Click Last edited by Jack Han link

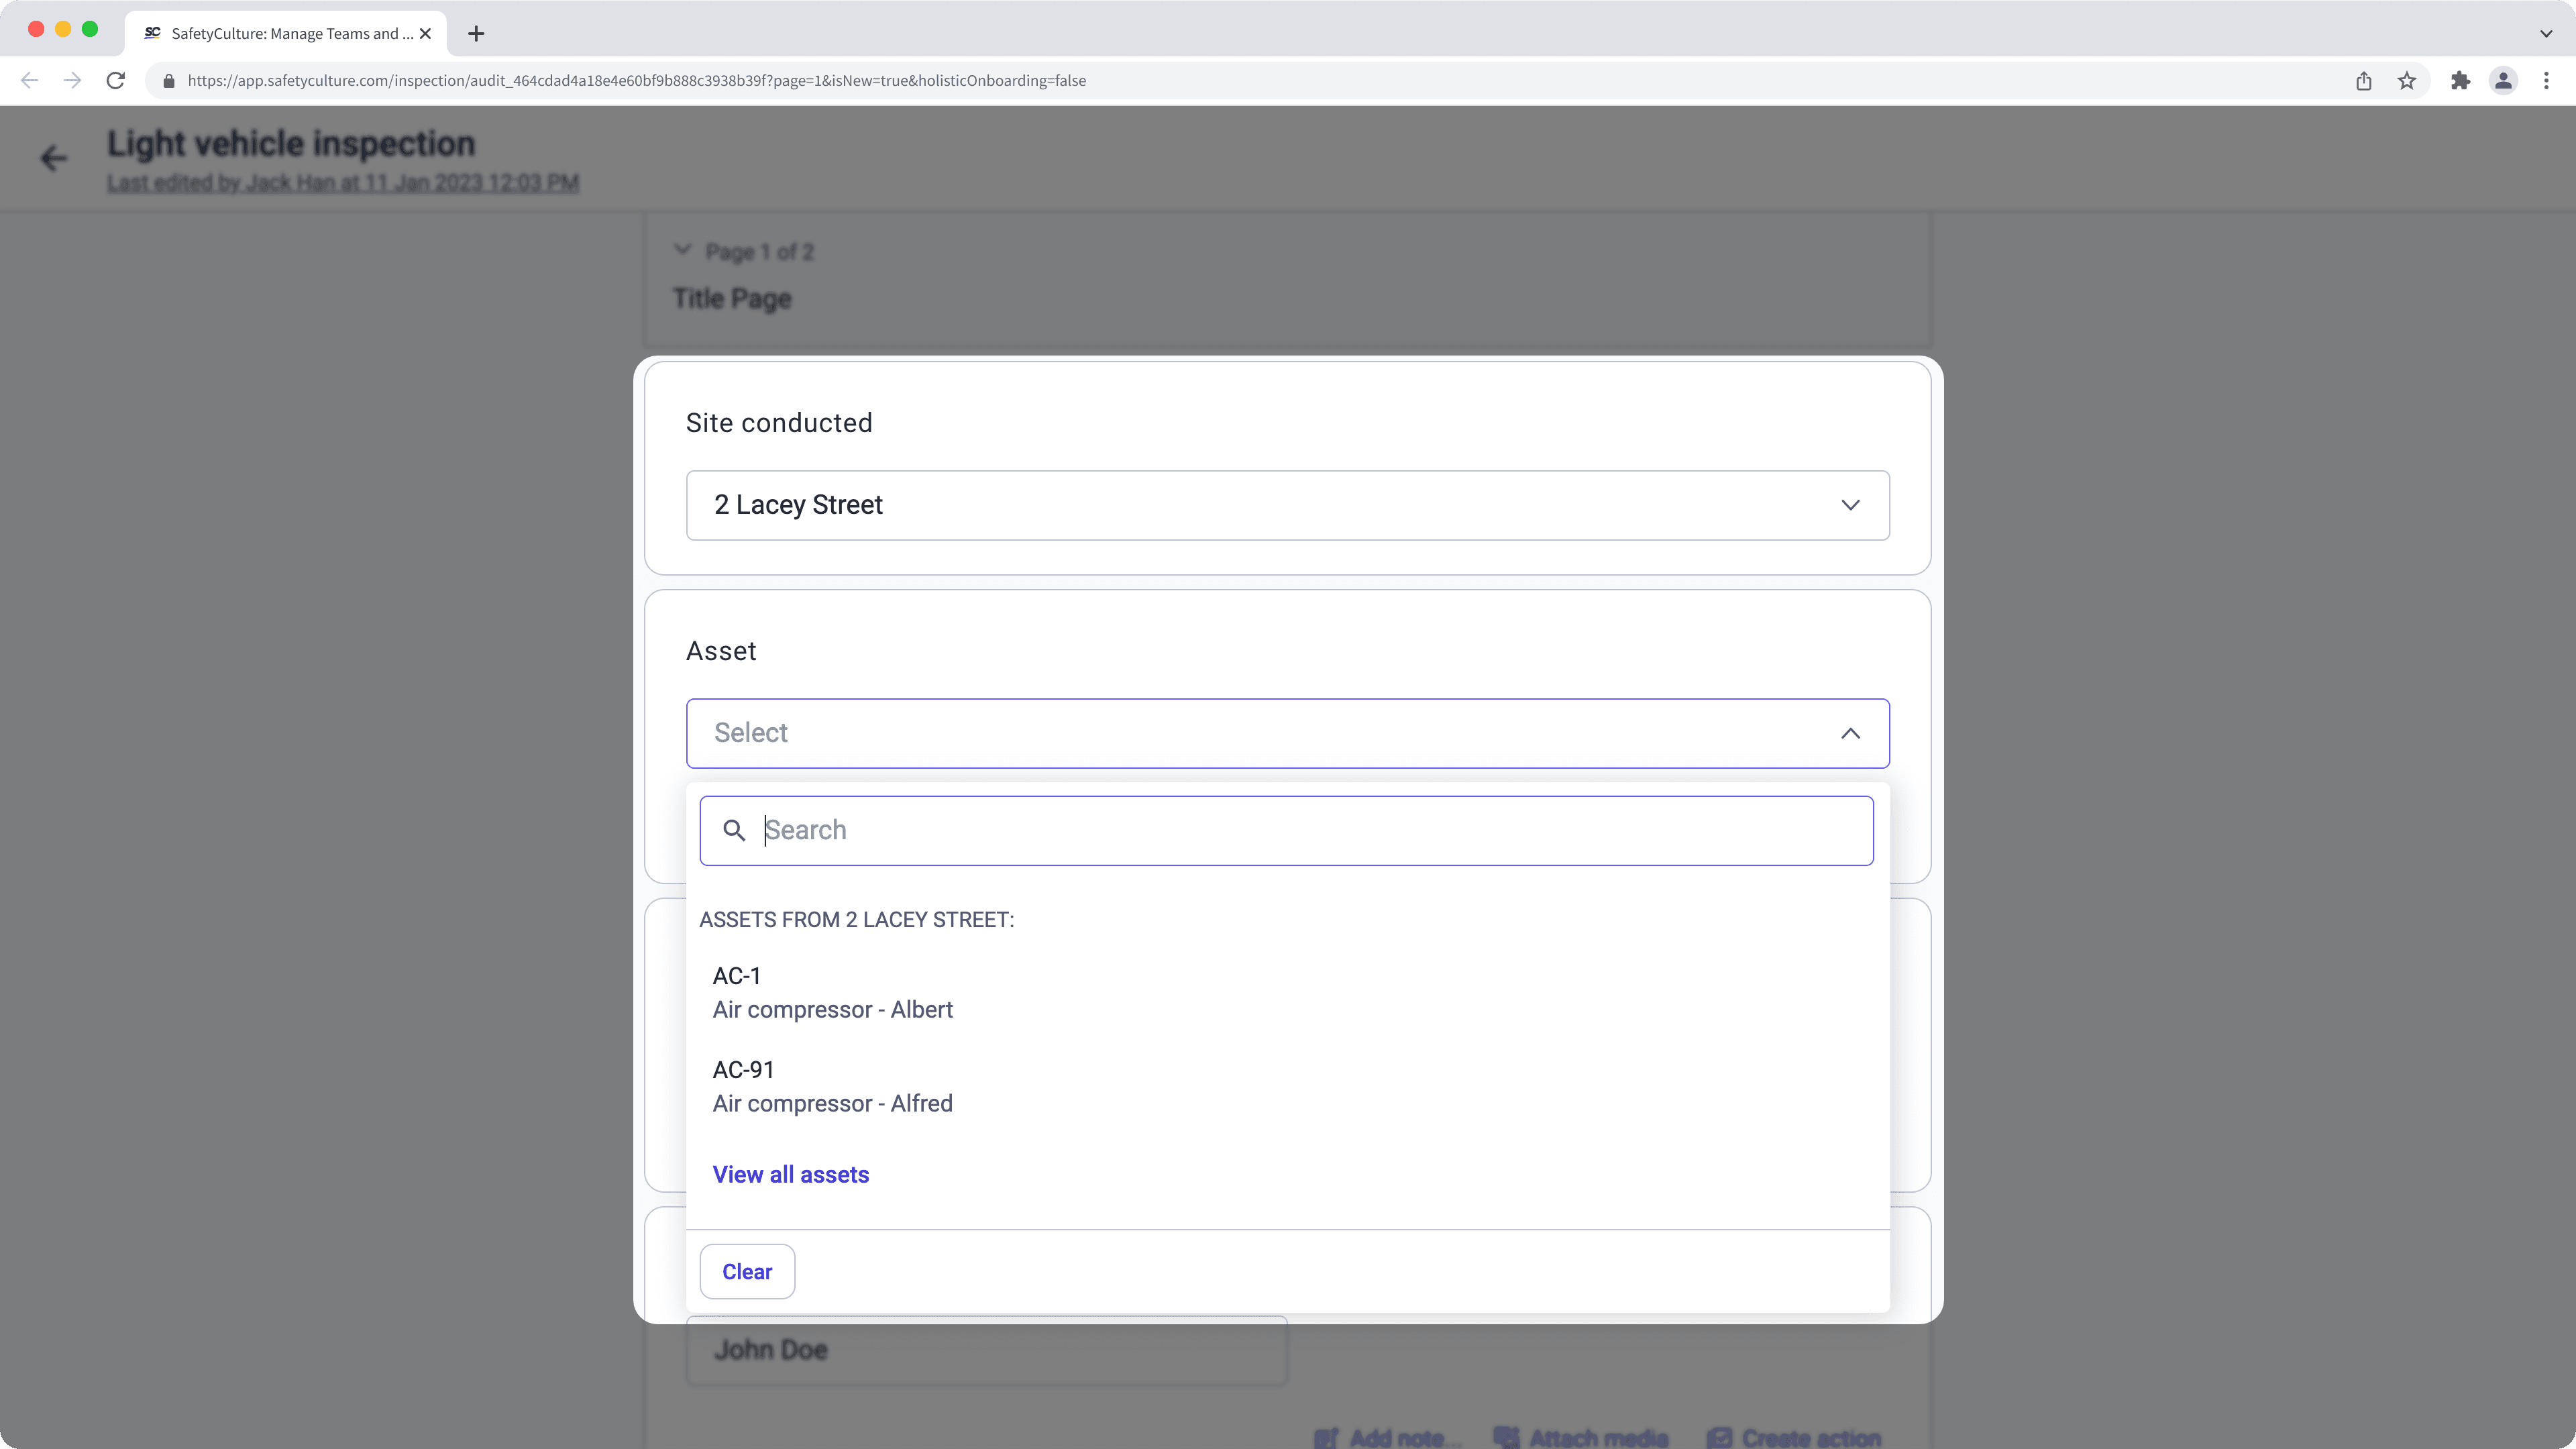click(343, 183)
